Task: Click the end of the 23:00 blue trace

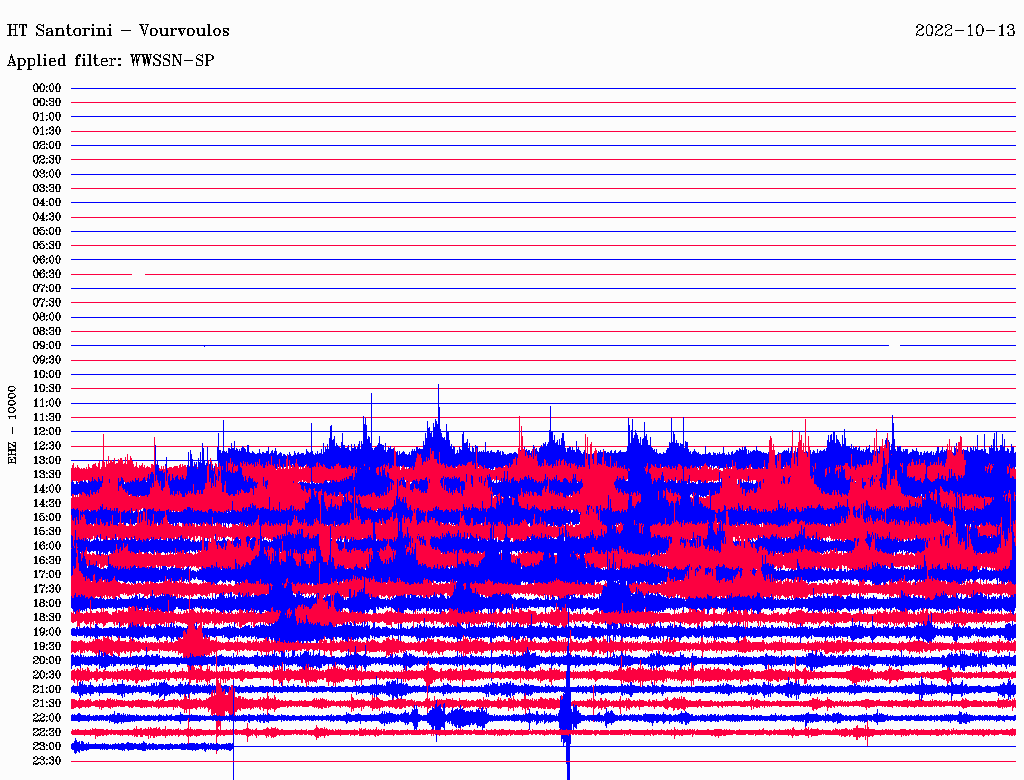Action: coord(232,747)
